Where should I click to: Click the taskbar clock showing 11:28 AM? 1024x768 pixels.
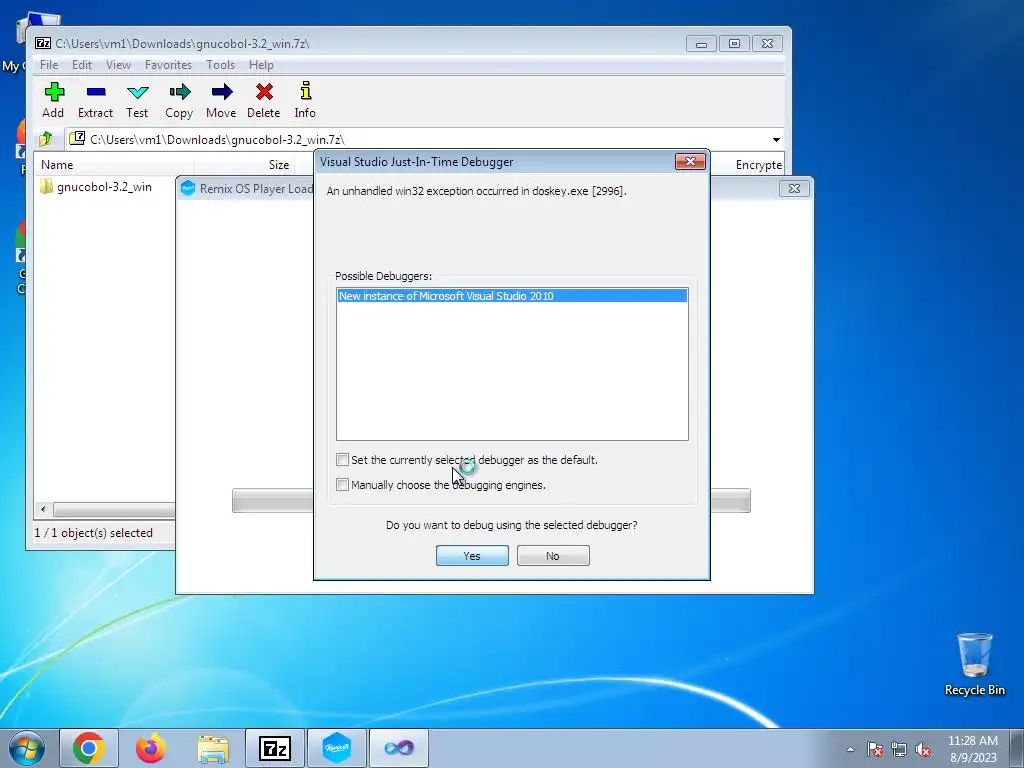973,749
